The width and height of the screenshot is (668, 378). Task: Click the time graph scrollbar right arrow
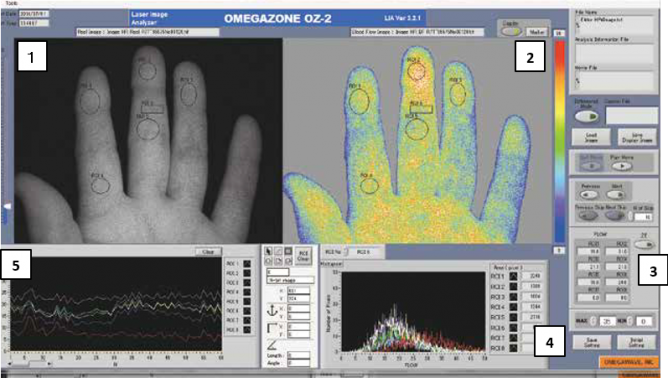click(49, 364)
